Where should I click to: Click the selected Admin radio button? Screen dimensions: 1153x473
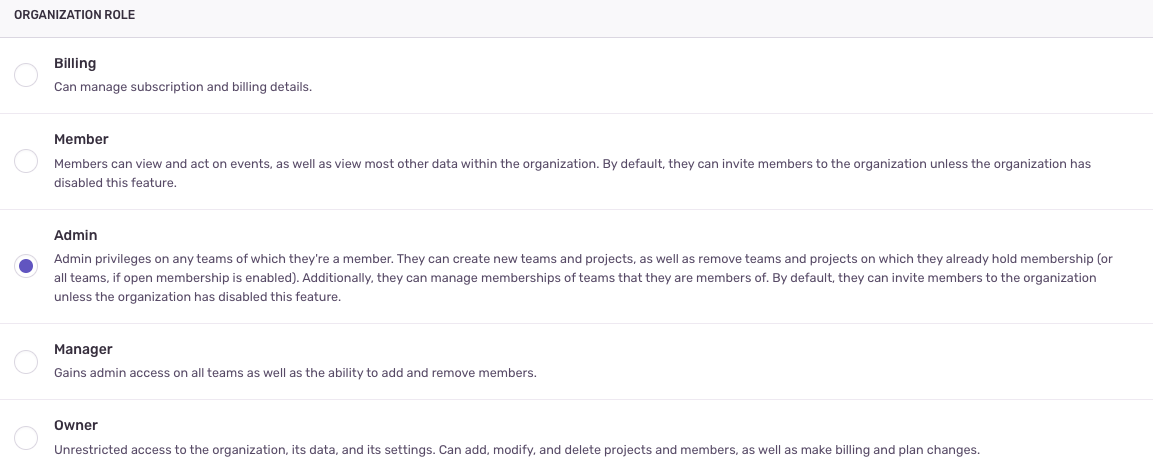(26, 266)
